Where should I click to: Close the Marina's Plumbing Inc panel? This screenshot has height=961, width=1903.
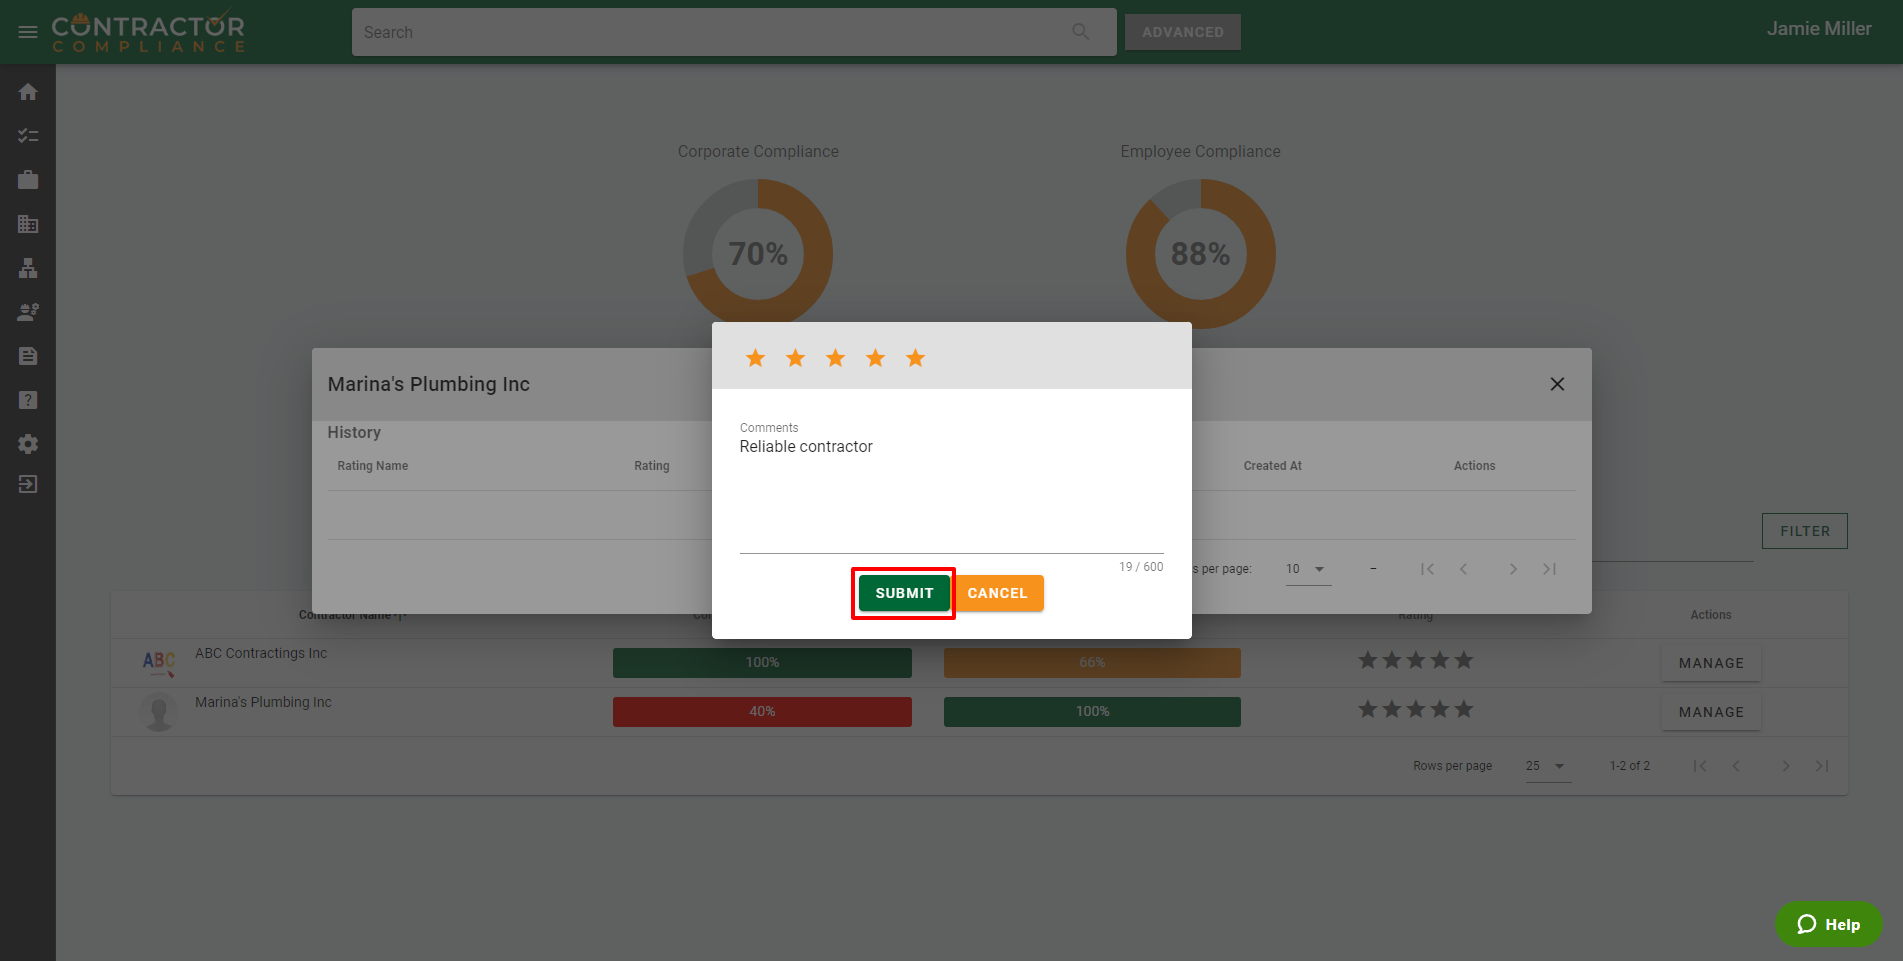[x=1557, y=384]
